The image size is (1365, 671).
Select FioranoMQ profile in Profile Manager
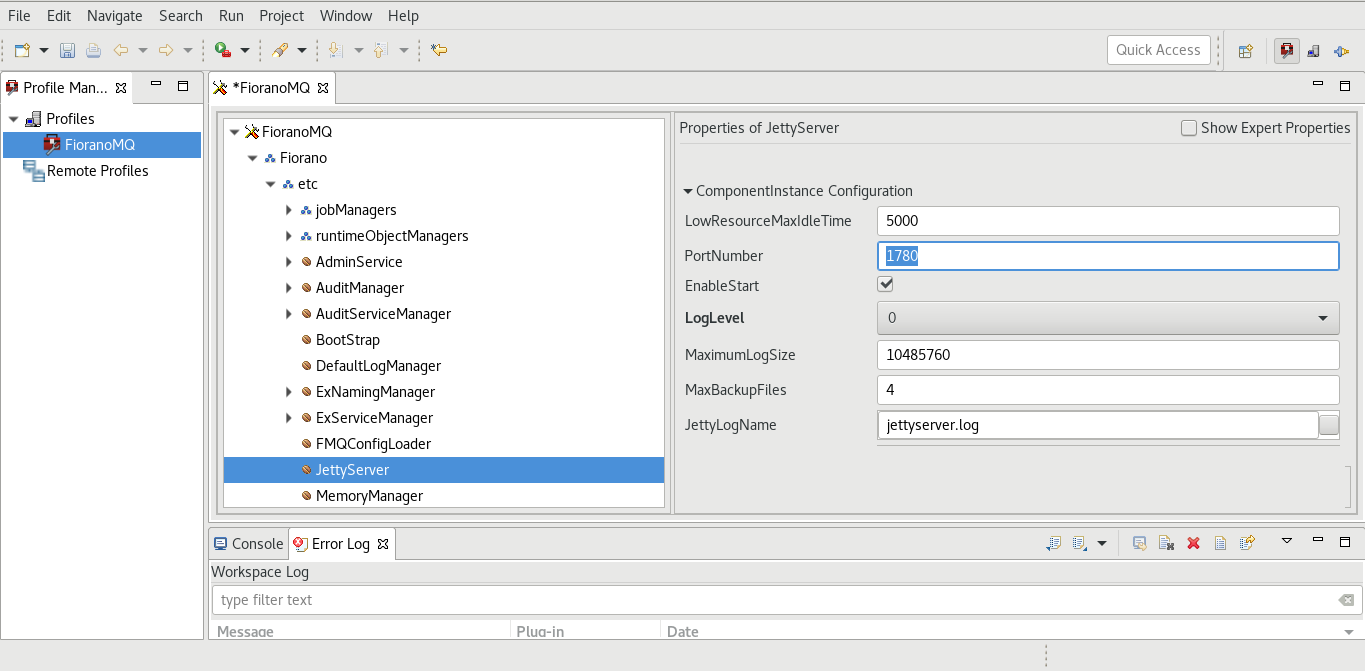pos(101,145)
